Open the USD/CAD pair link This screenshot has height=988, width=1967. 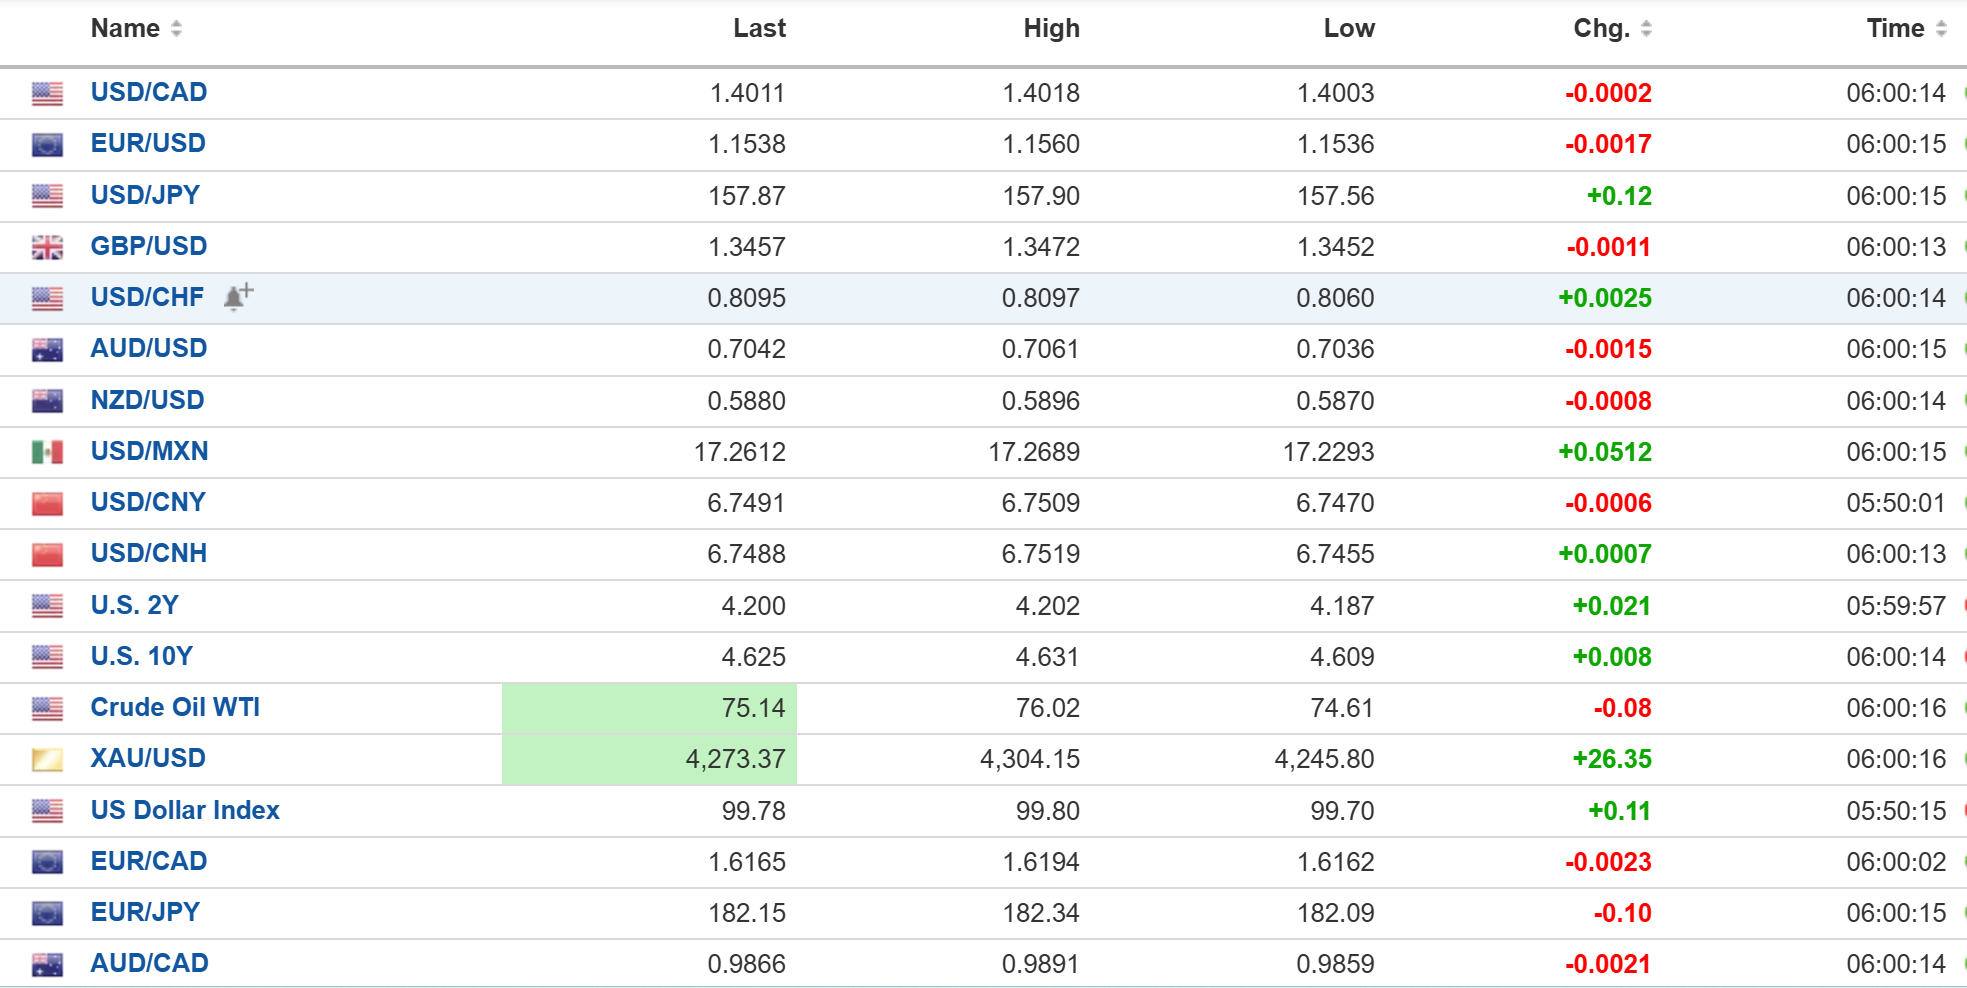[x=149, y=92]
